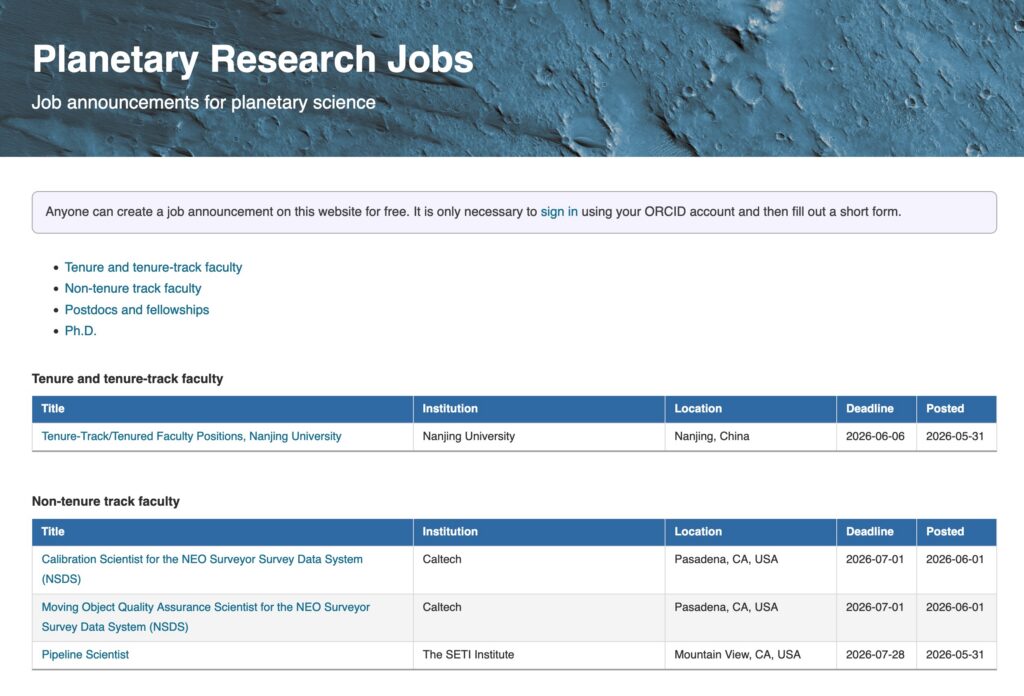Image resolution: width=1024 pixels, height=696 pixels.
Task: Select Caltech cell in Calibration Scientist row
Action: (539, 569)
